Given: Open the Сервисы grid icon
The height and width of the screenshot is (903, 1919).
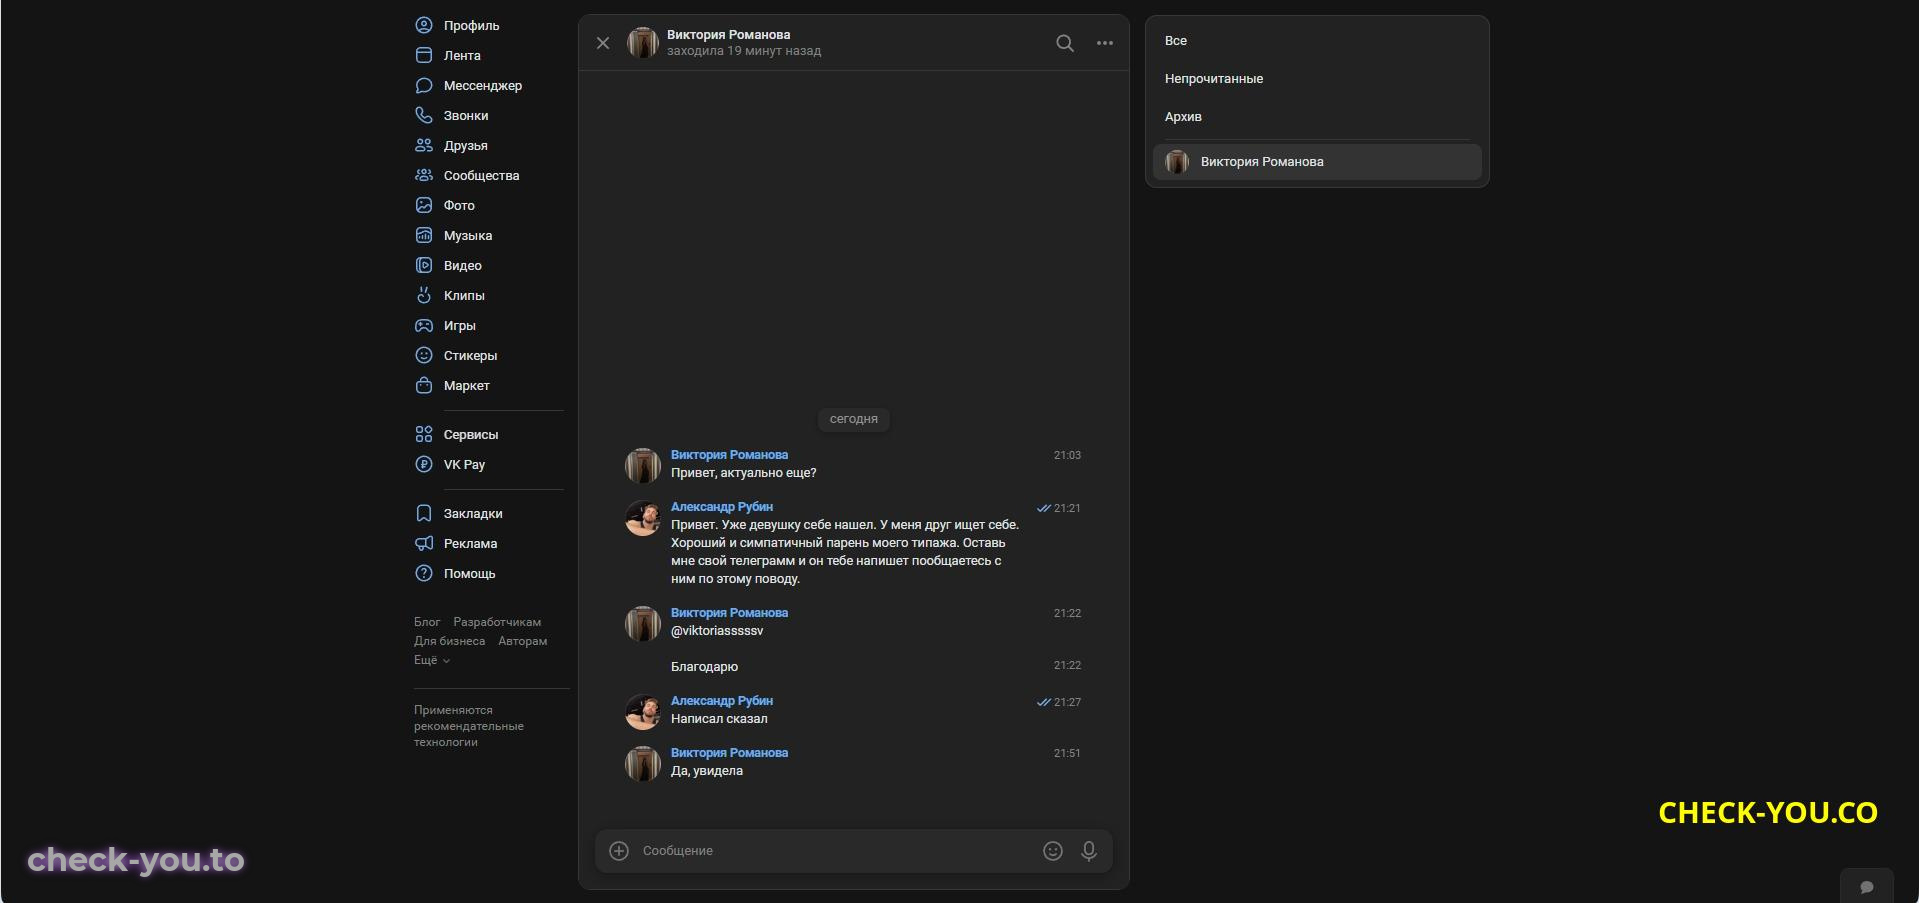Looking at the screenshot, I should 424,434.
